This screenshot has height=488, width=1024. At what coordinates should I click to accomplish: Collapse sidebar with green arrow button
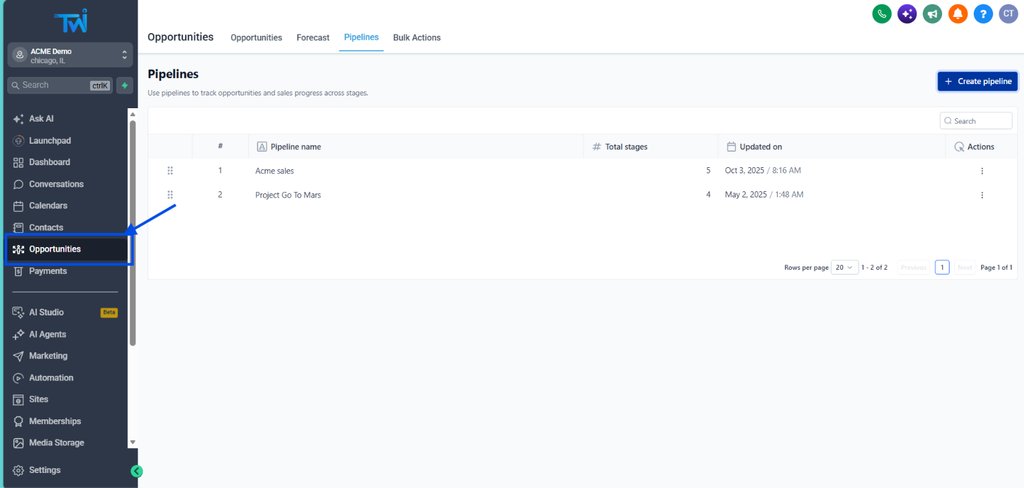pos(136,471)
